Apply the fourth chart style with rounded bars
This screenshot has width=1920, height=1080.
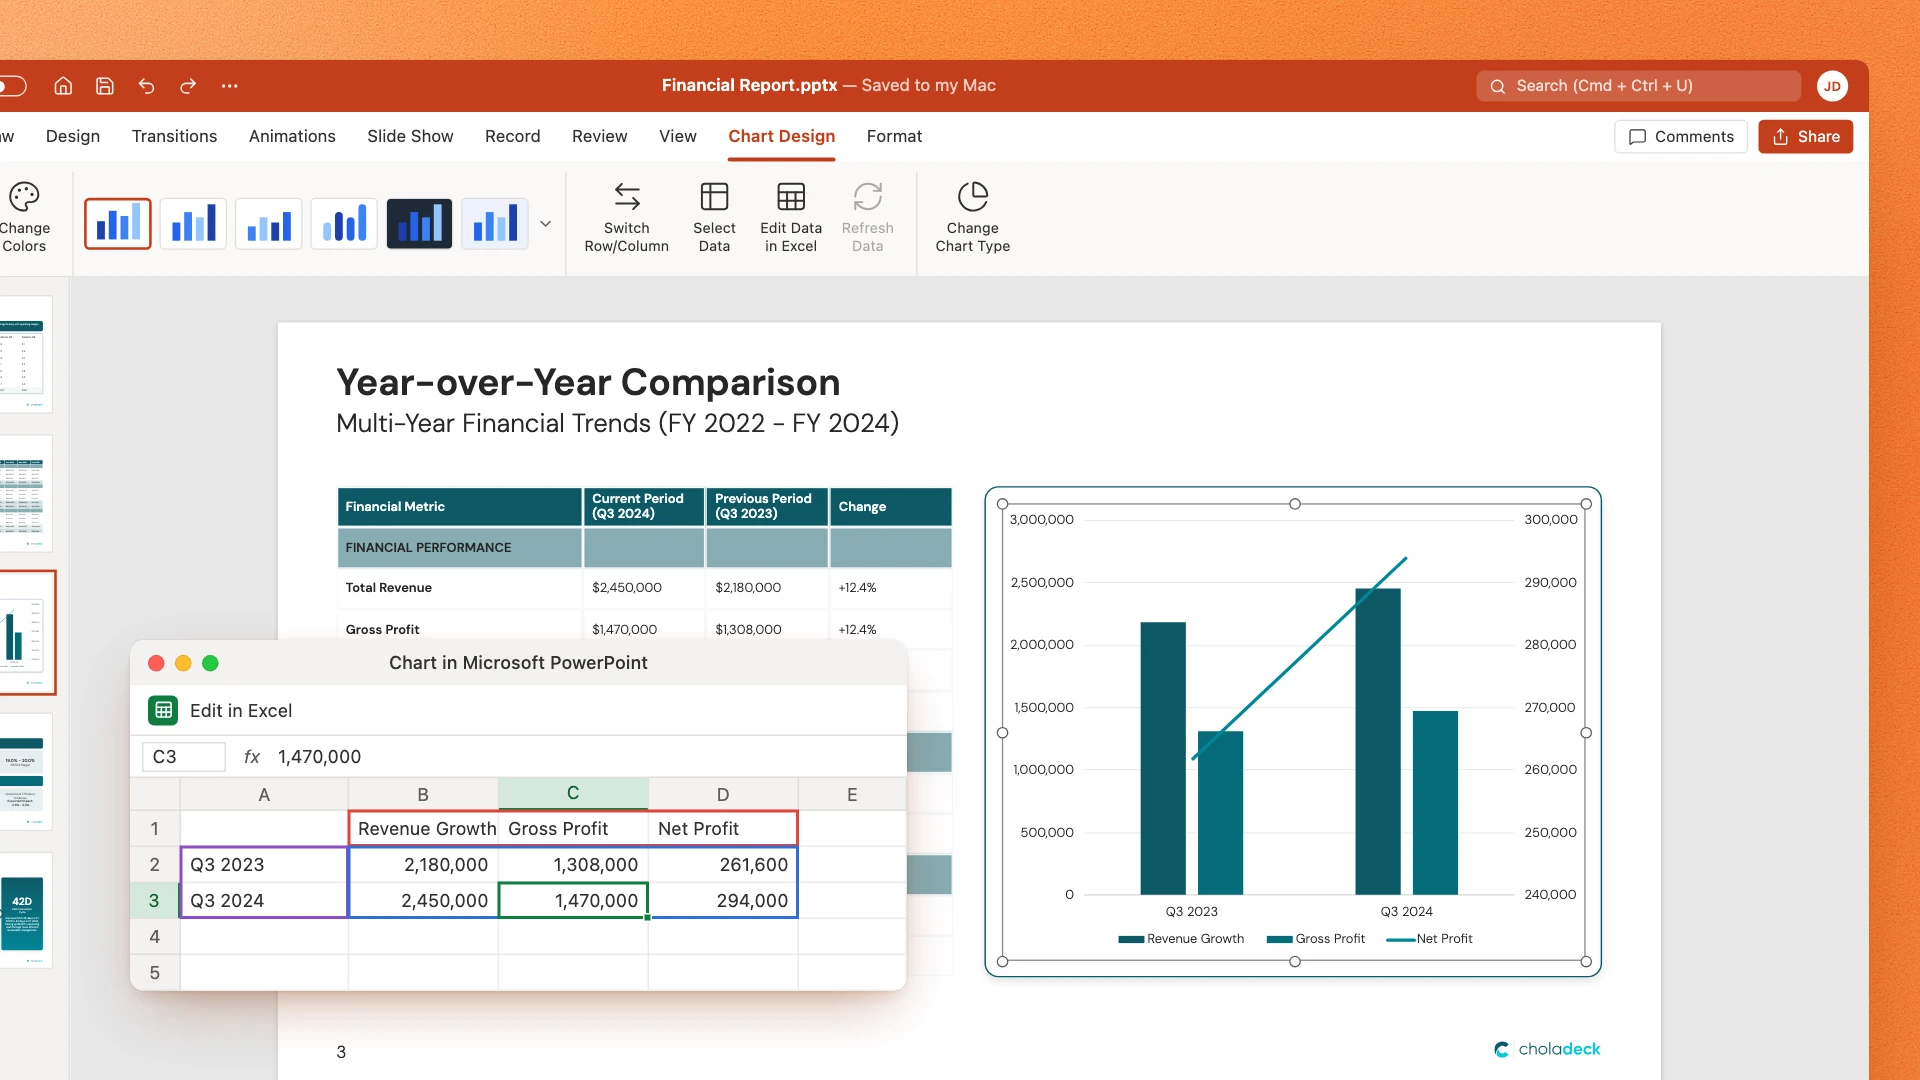[x=344, y=223]
